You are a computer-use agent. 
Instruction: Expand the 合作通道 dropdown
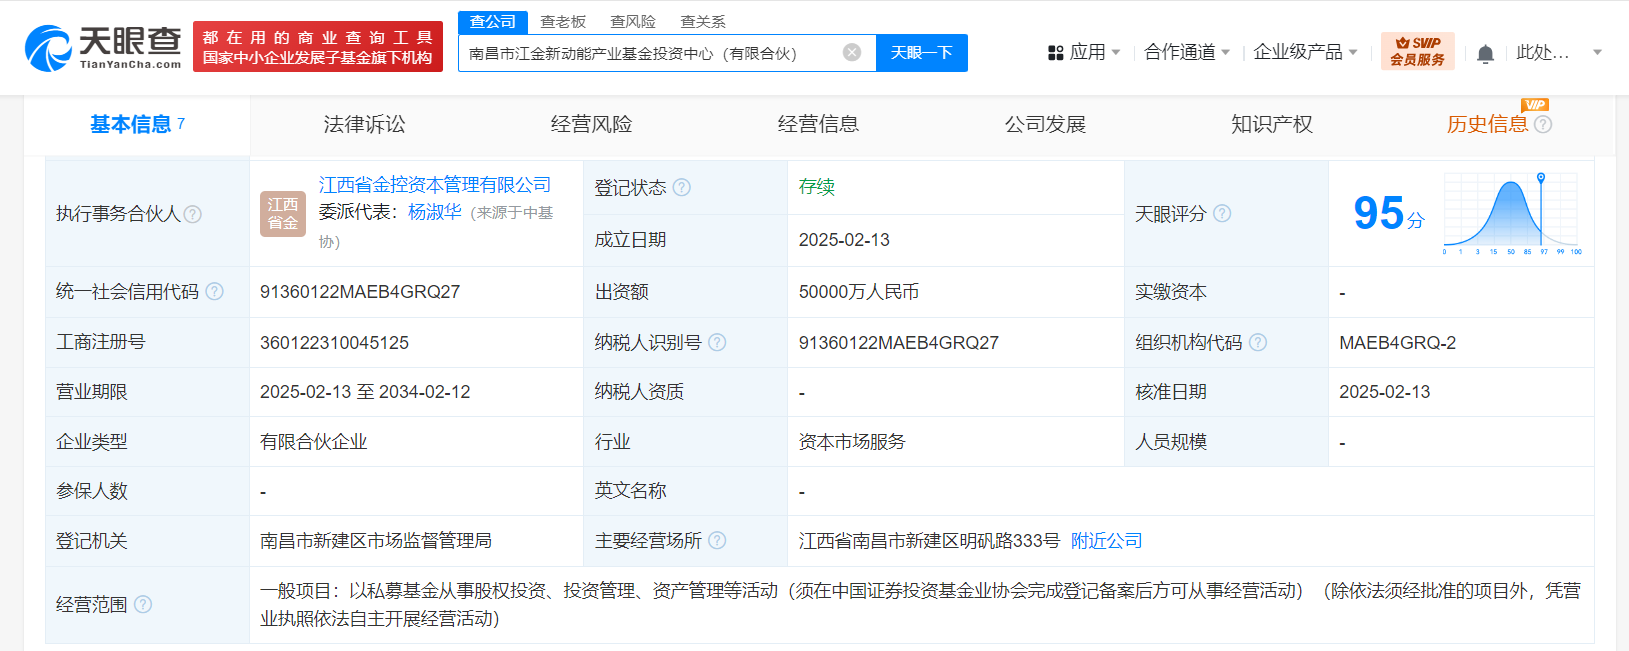(1186, 53)
